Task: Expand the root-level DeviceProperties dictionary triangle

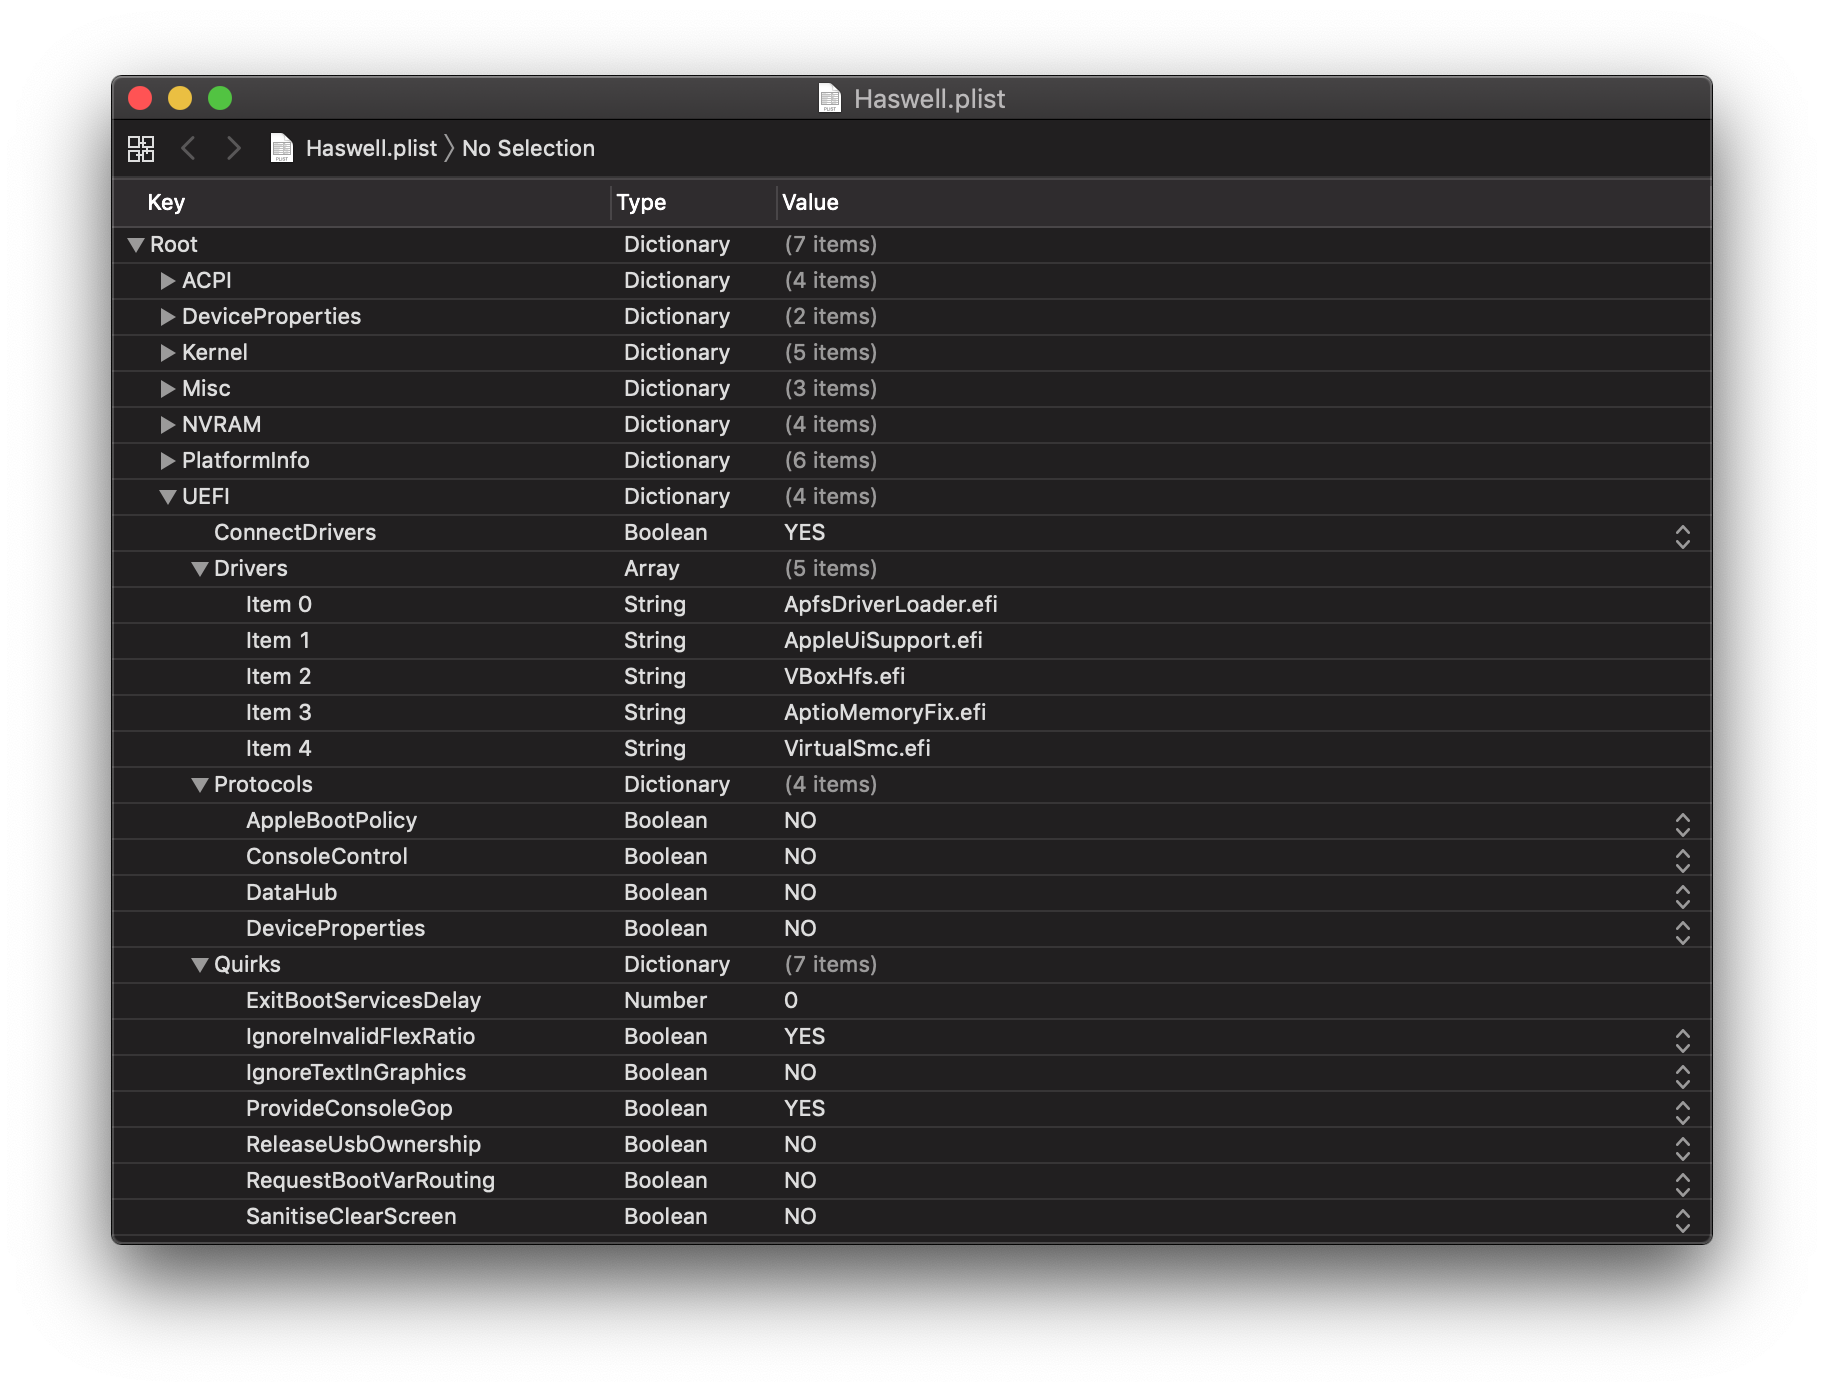Action: (168, 317)
